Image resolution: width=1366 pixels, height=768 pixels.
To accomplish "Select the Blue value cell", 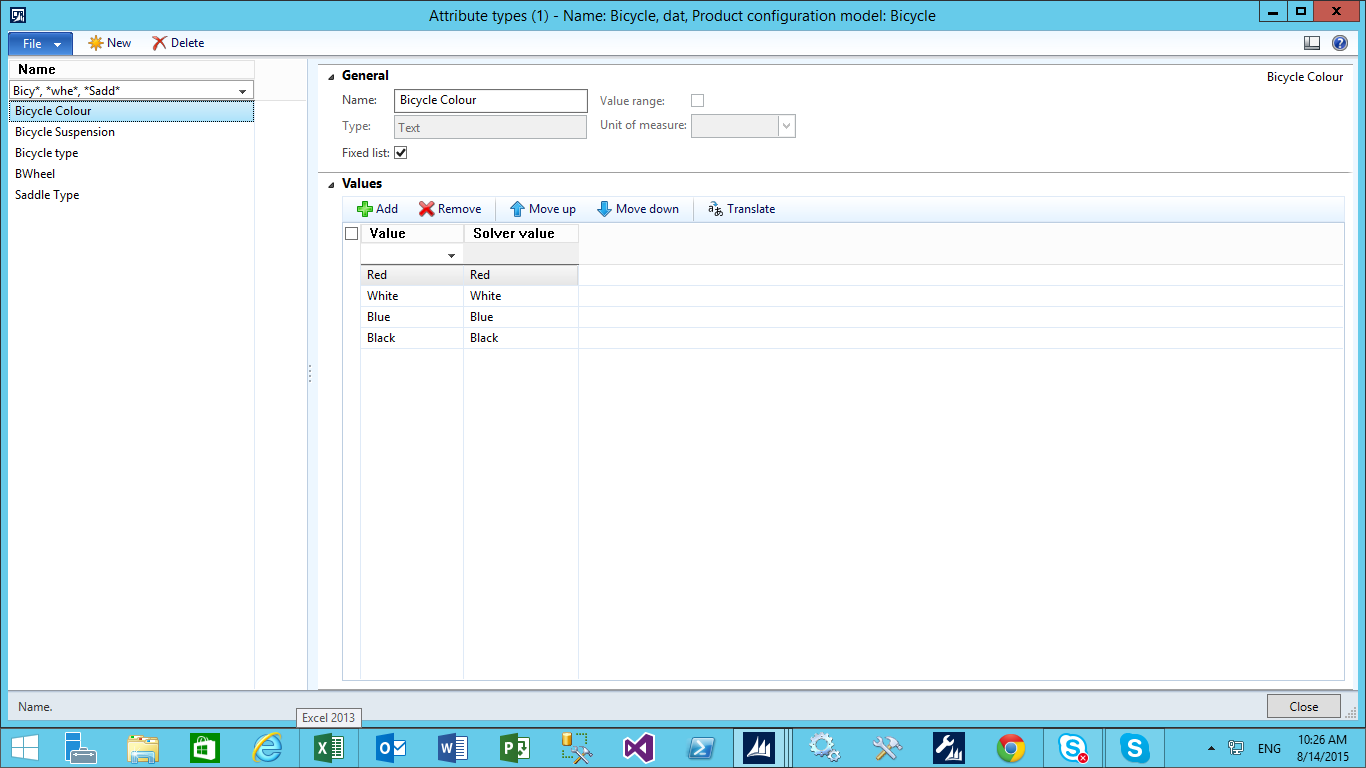I will point(412,317).
